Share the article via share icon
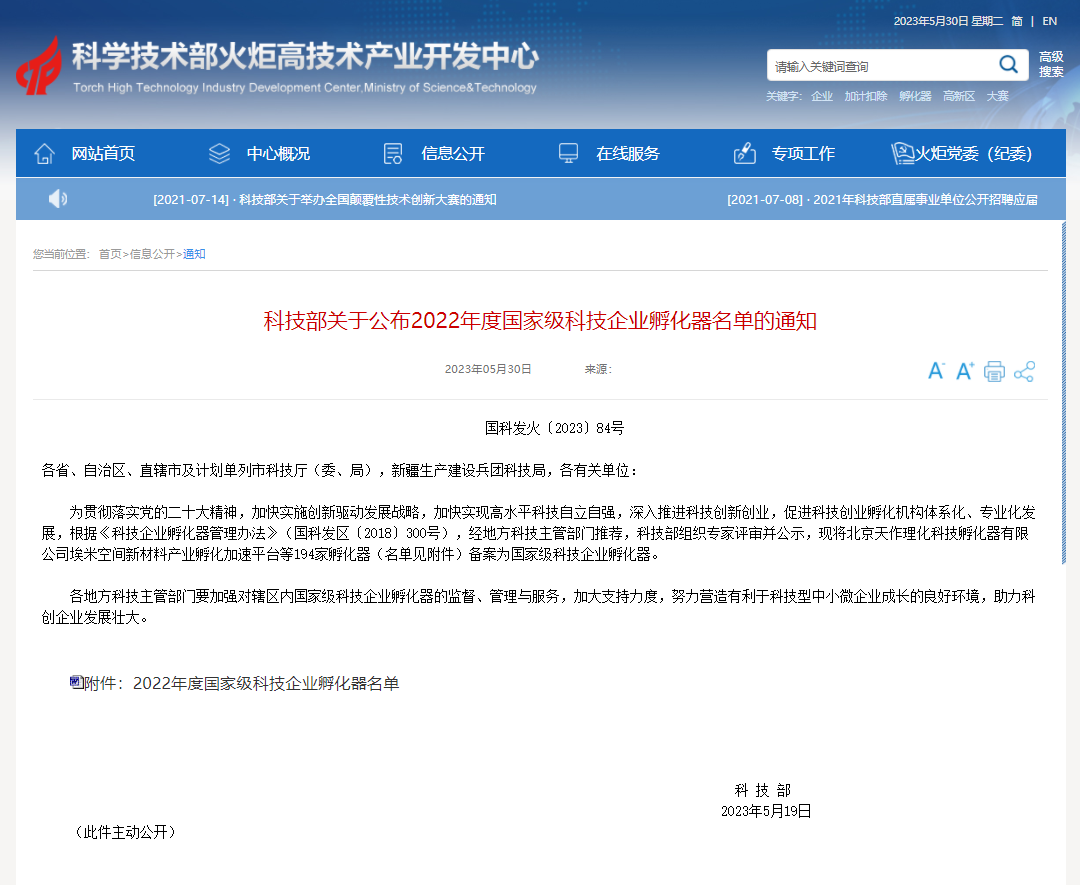1080x885 pixels. [x=1024, y=371]
